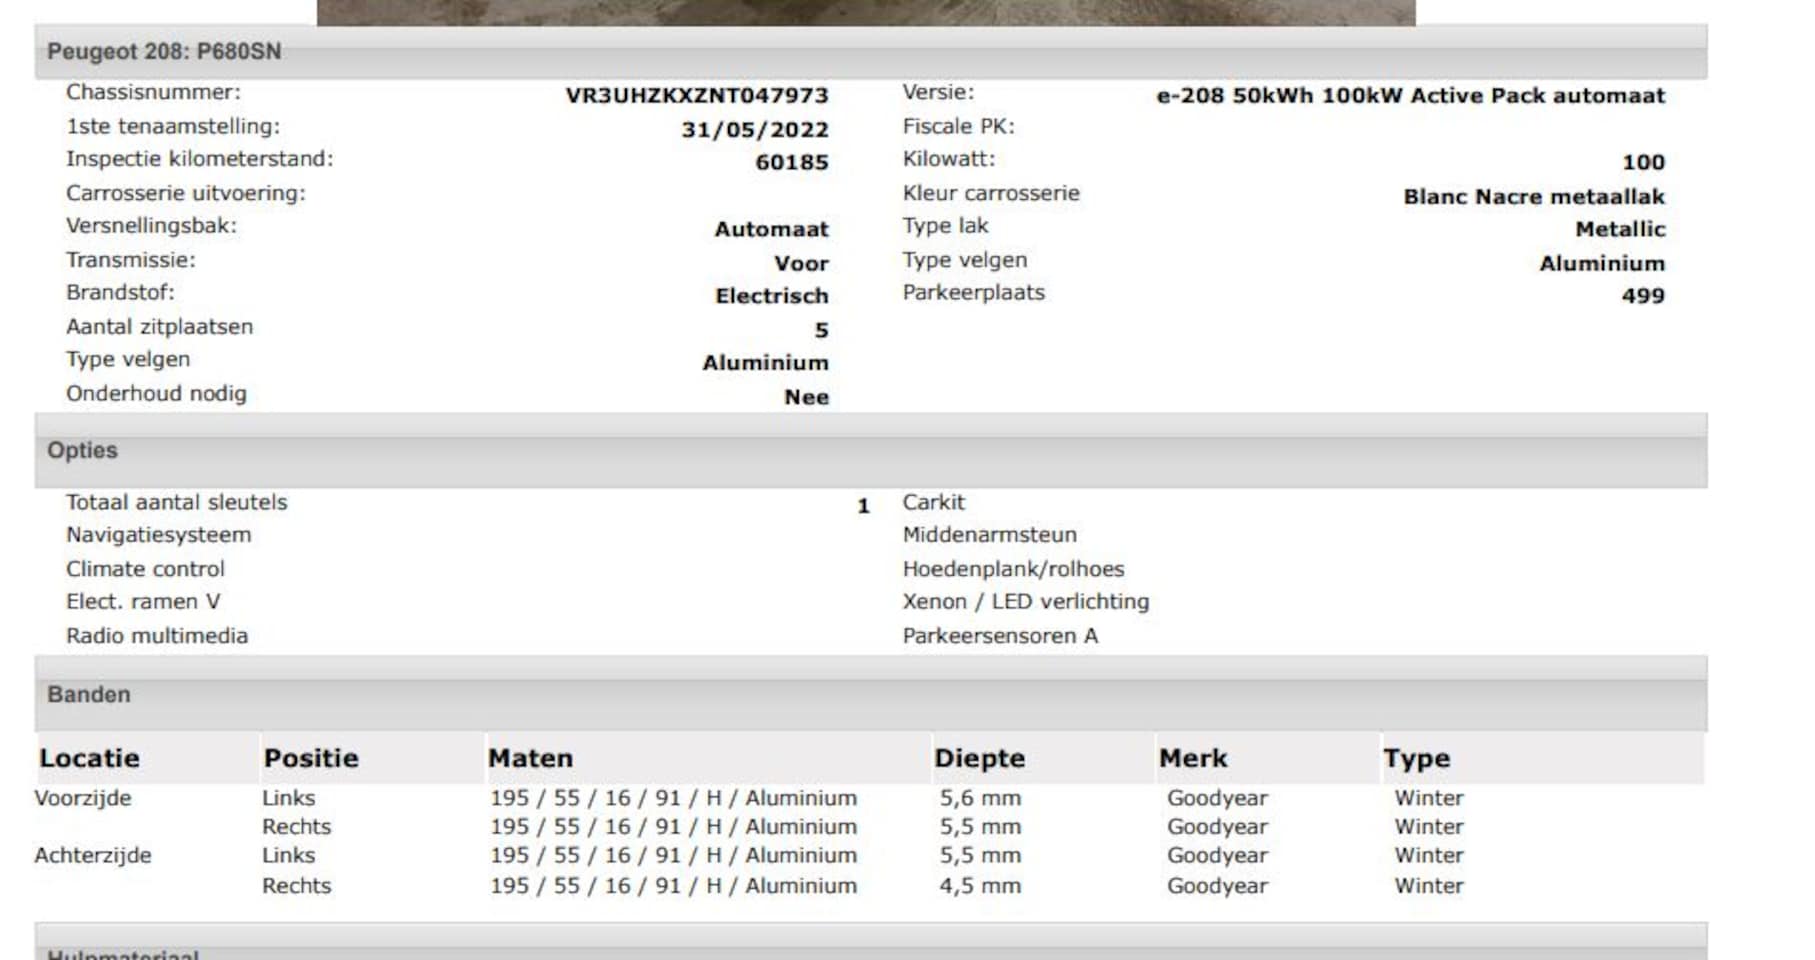Click the Navigatiesysteem option
Screen dimensions: 1815x960
point(158,536)
